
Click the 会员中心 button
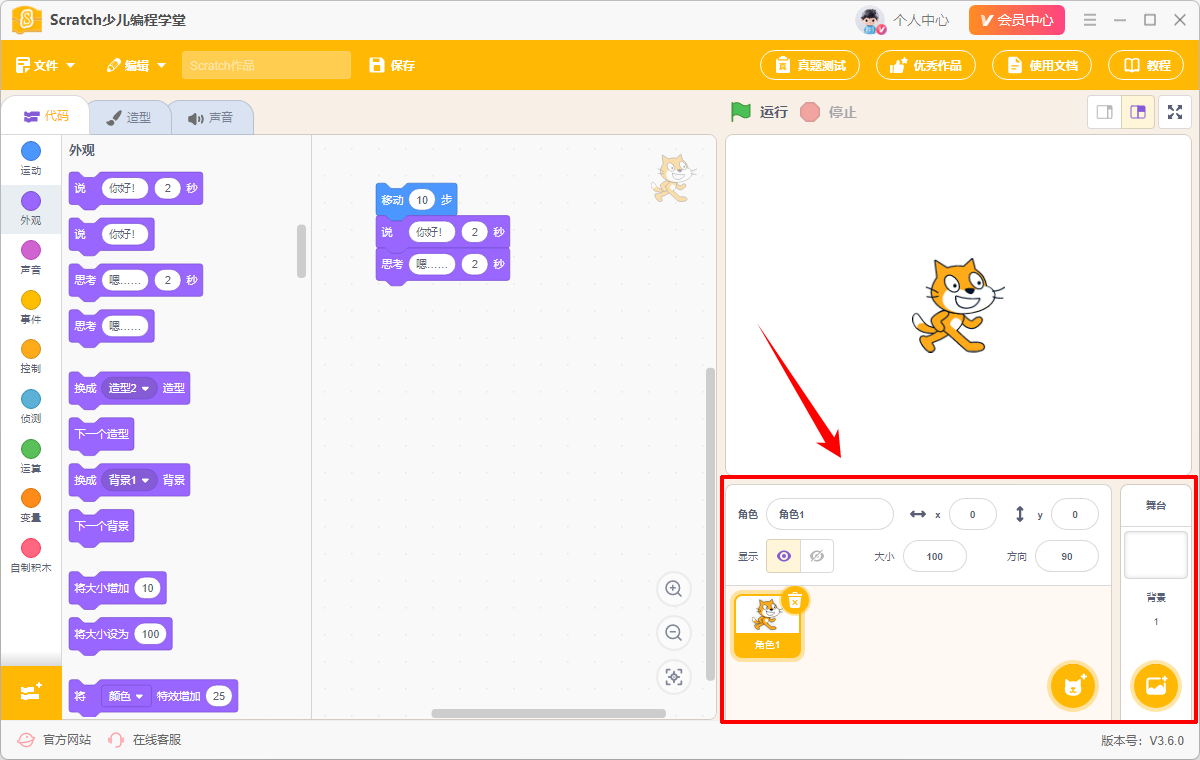pyautogui.click(x=1017, y=20)
